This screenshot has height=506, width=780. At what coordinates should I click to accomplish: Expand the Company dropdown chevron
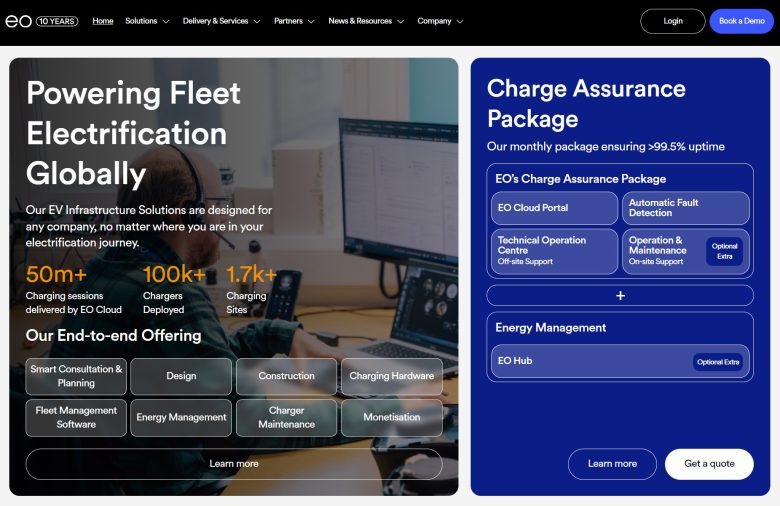click(x=460, y=21)
